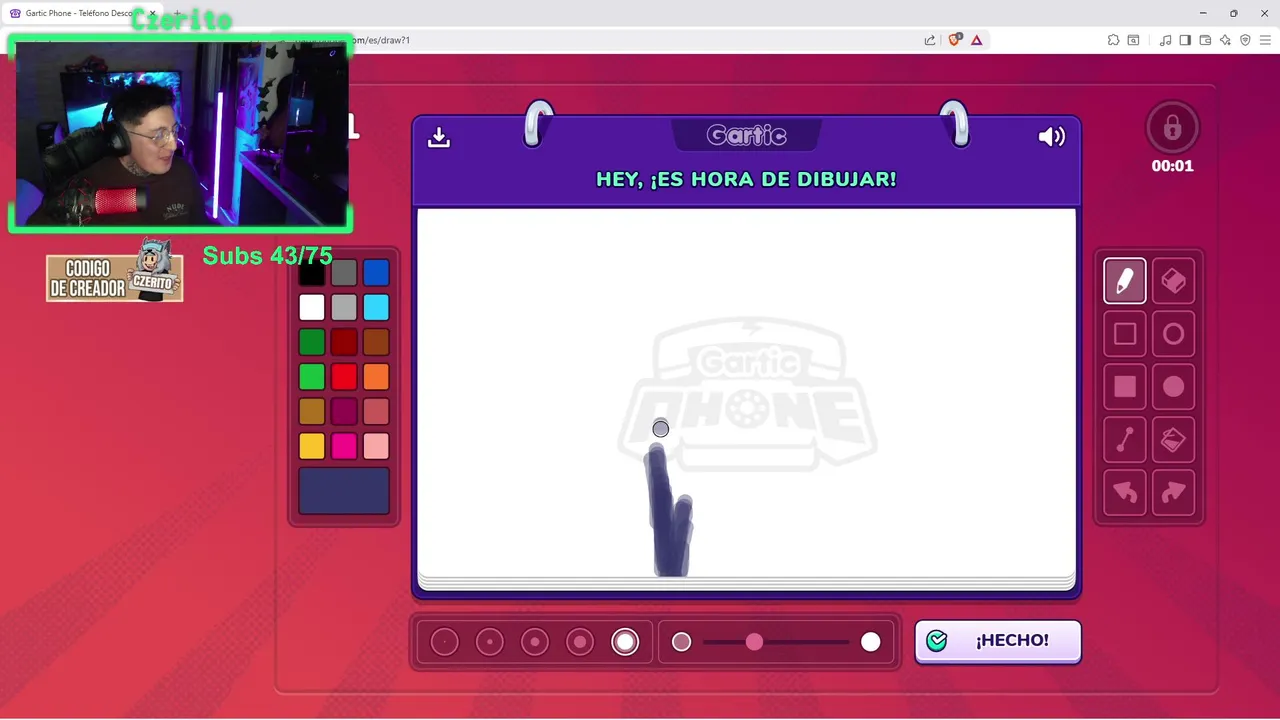Choose the empty ellipse tool
Viewport: 1280px width, 720px height.
coord(1173,334)
